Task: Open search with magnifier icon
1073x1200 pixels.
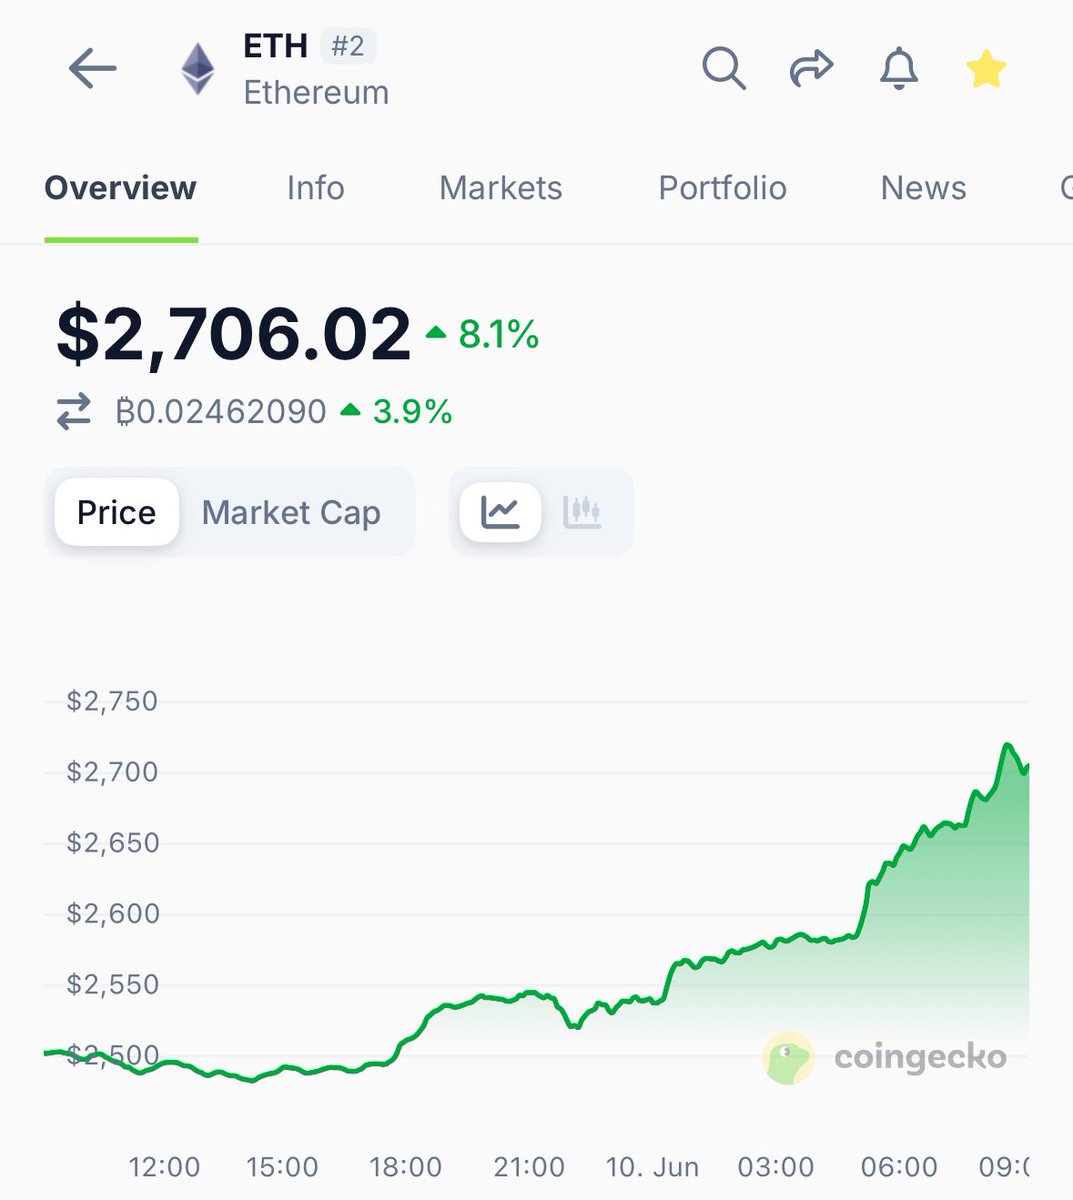Action: click(x=724, y=69)
